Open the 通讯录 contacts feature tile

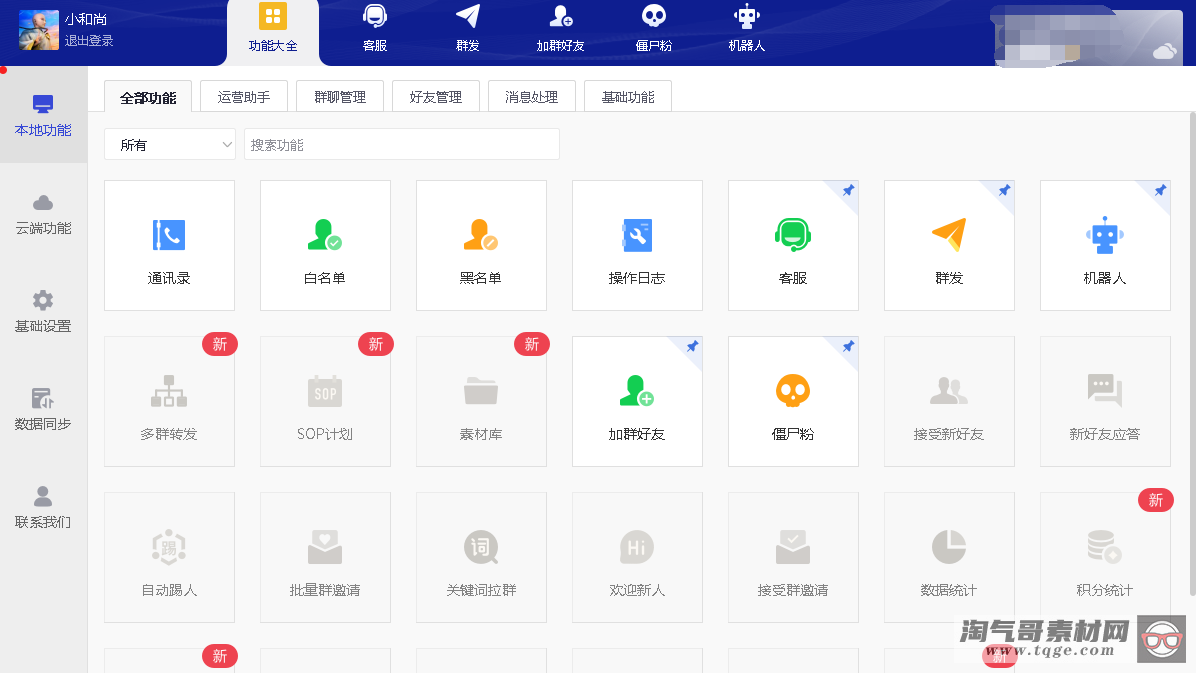click(x=169, y=245)
